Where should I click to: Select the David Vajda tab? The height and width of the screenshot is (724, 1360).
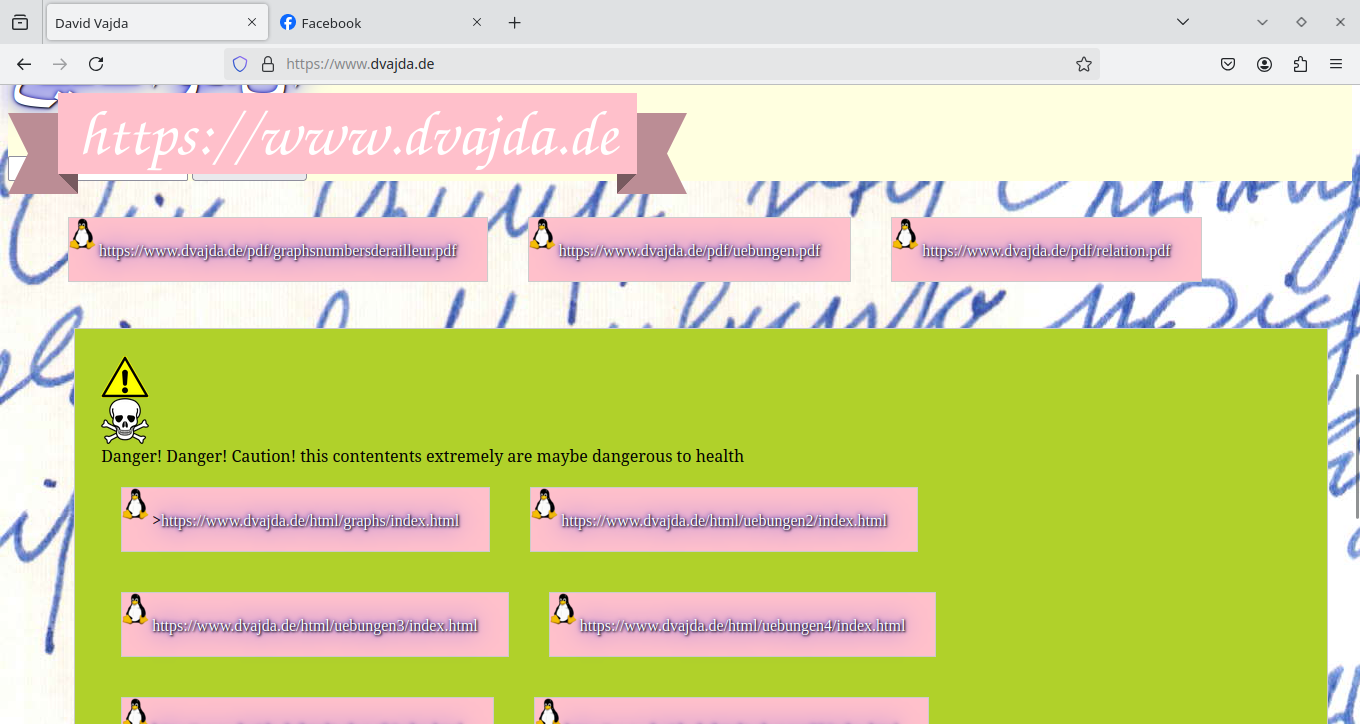[x=140, y=22]
